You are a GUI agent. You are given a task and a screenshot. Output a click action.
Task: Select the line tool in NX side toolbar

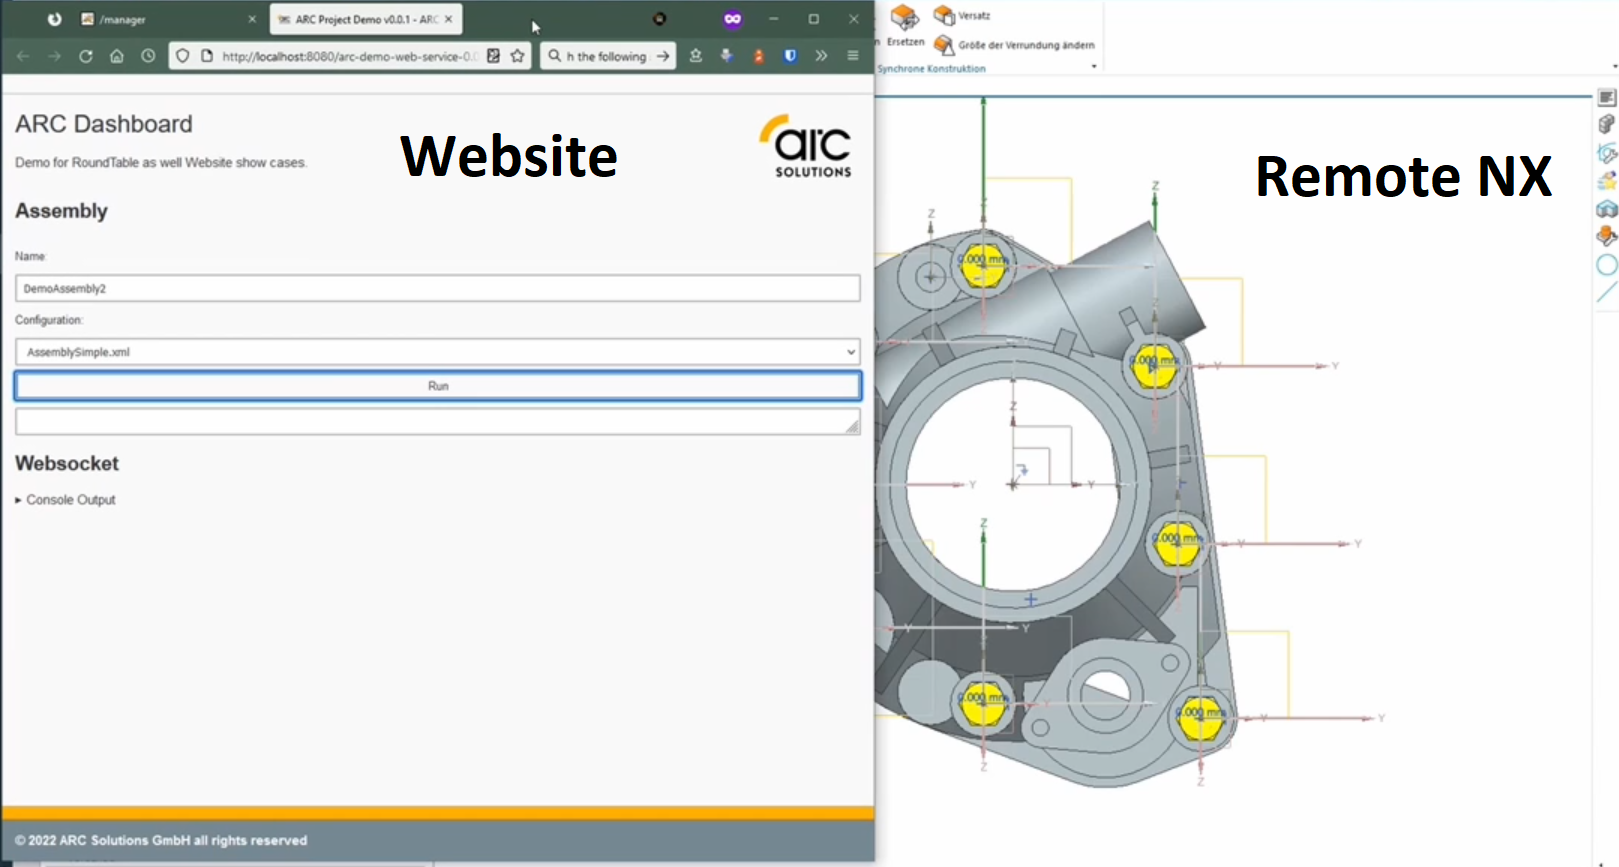click(x=1607, y=292)
